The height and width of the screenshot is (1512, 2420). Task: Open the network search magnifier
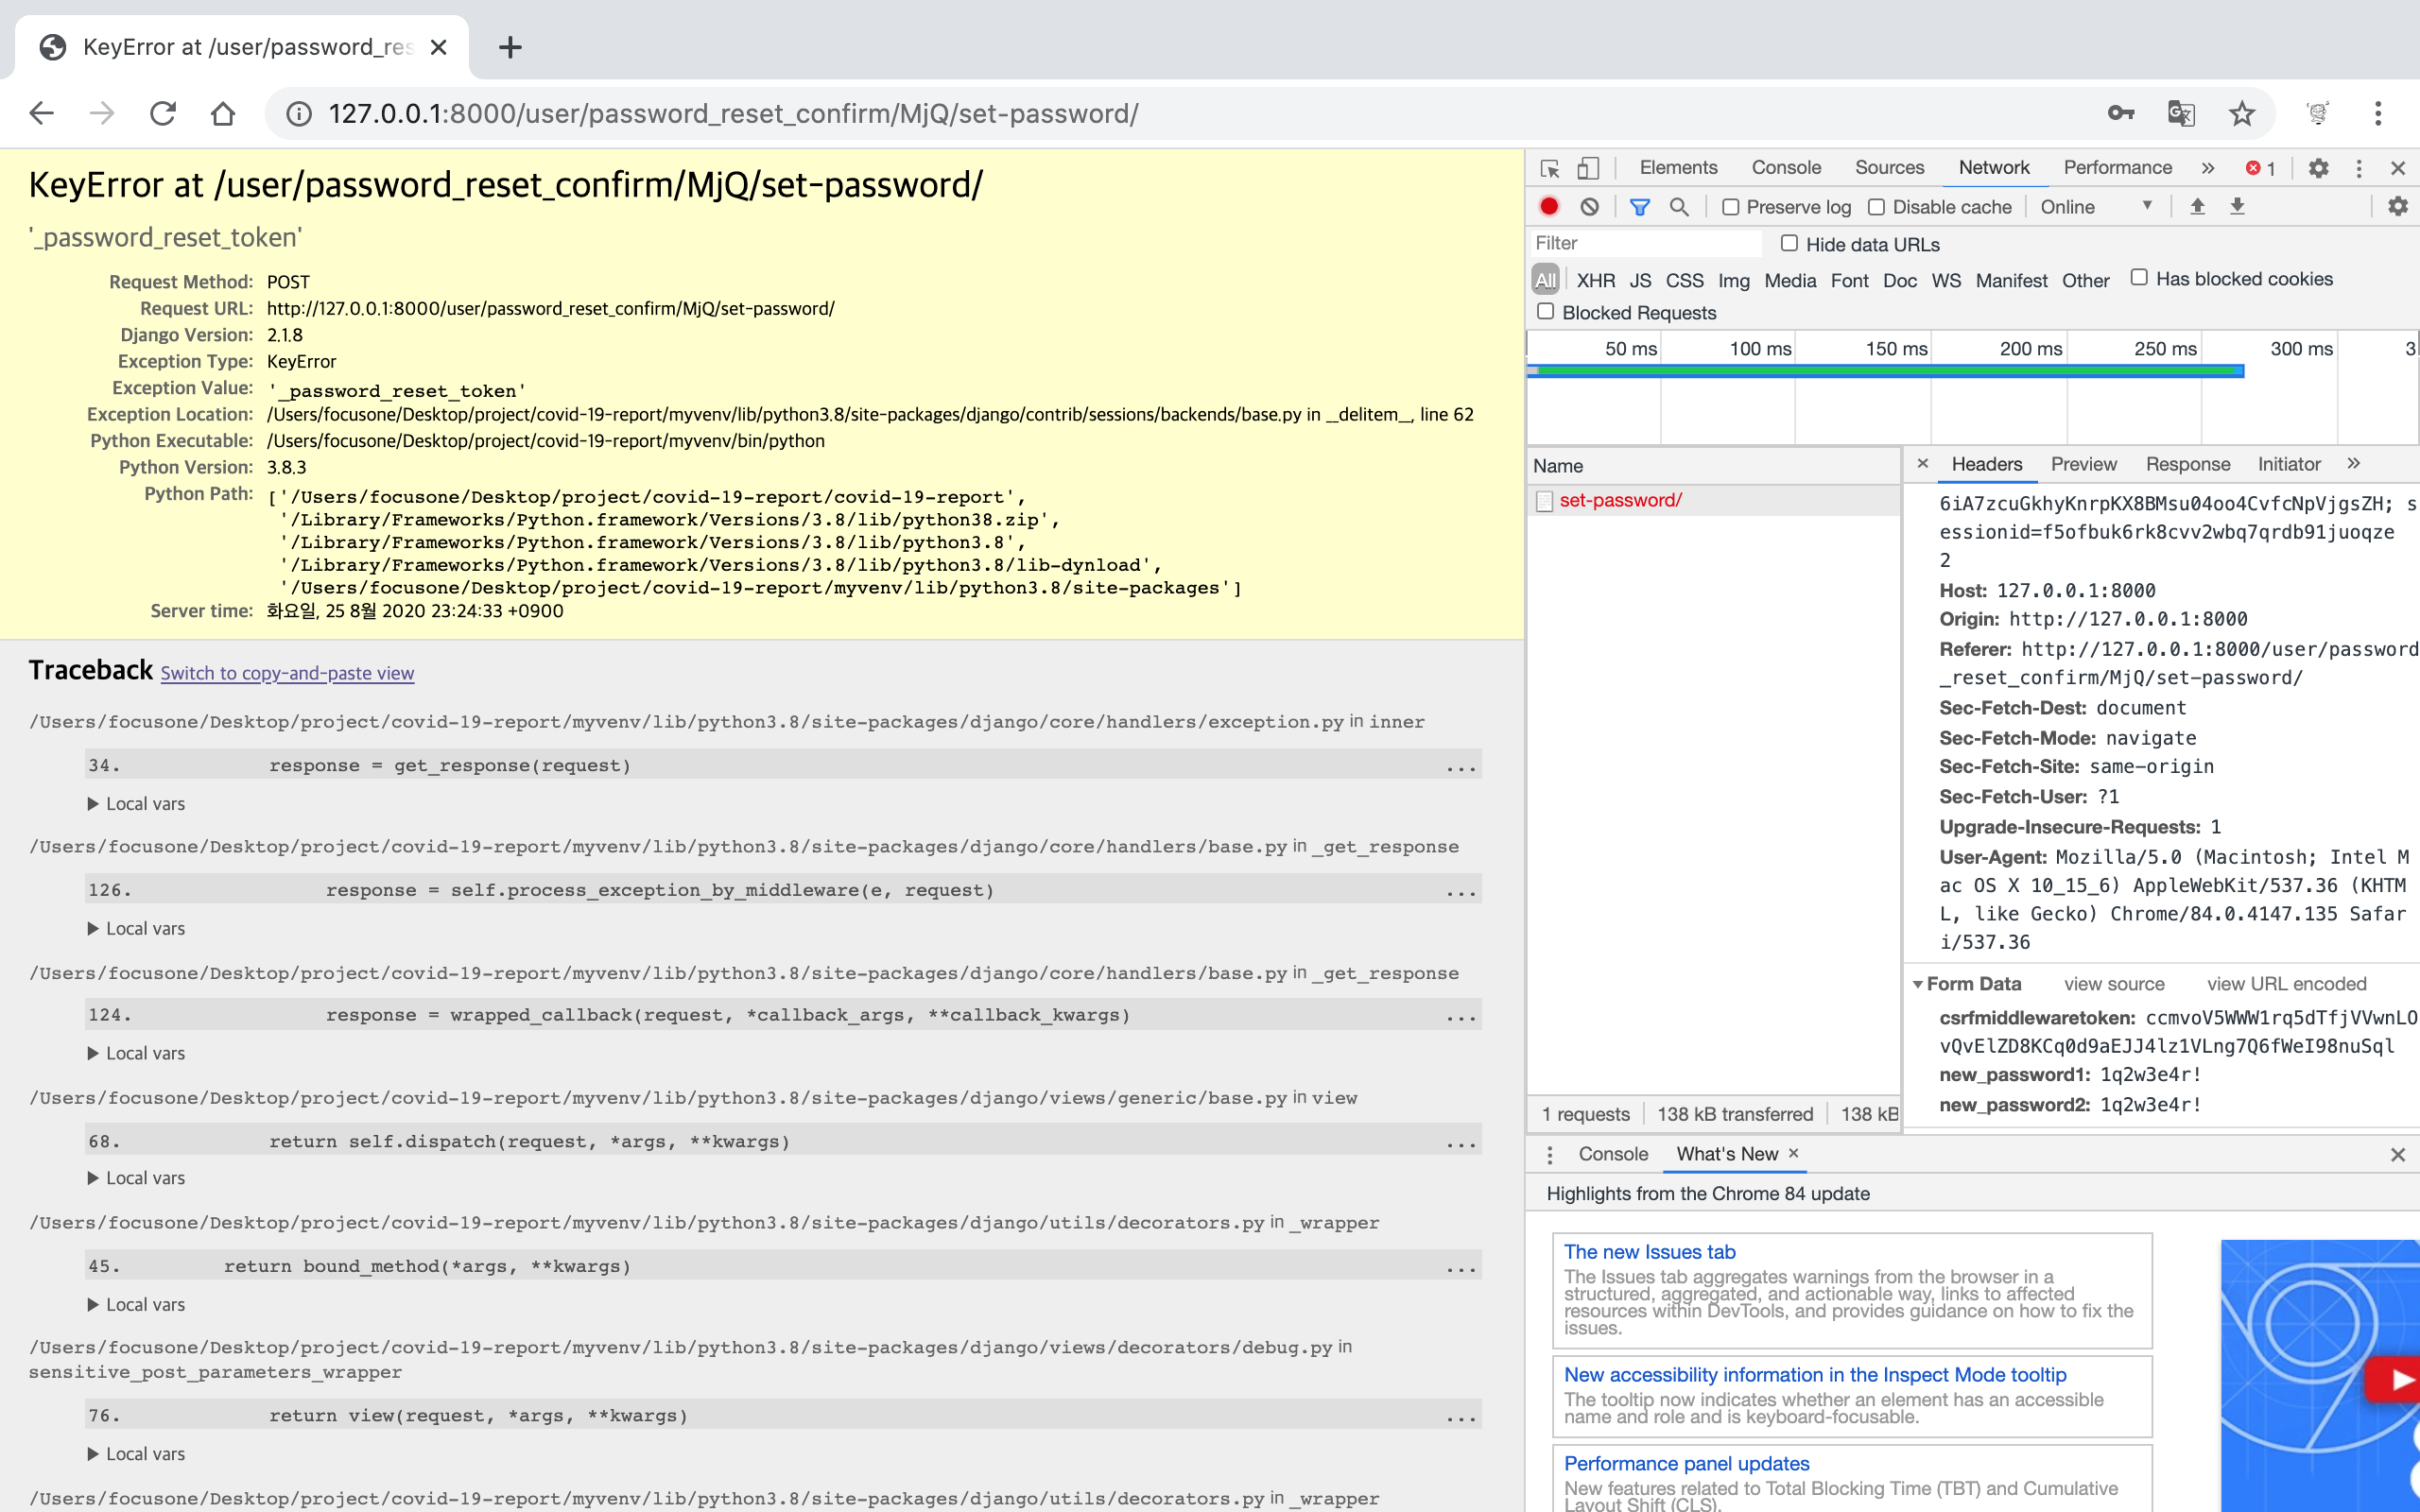[x=1679, y=206]
